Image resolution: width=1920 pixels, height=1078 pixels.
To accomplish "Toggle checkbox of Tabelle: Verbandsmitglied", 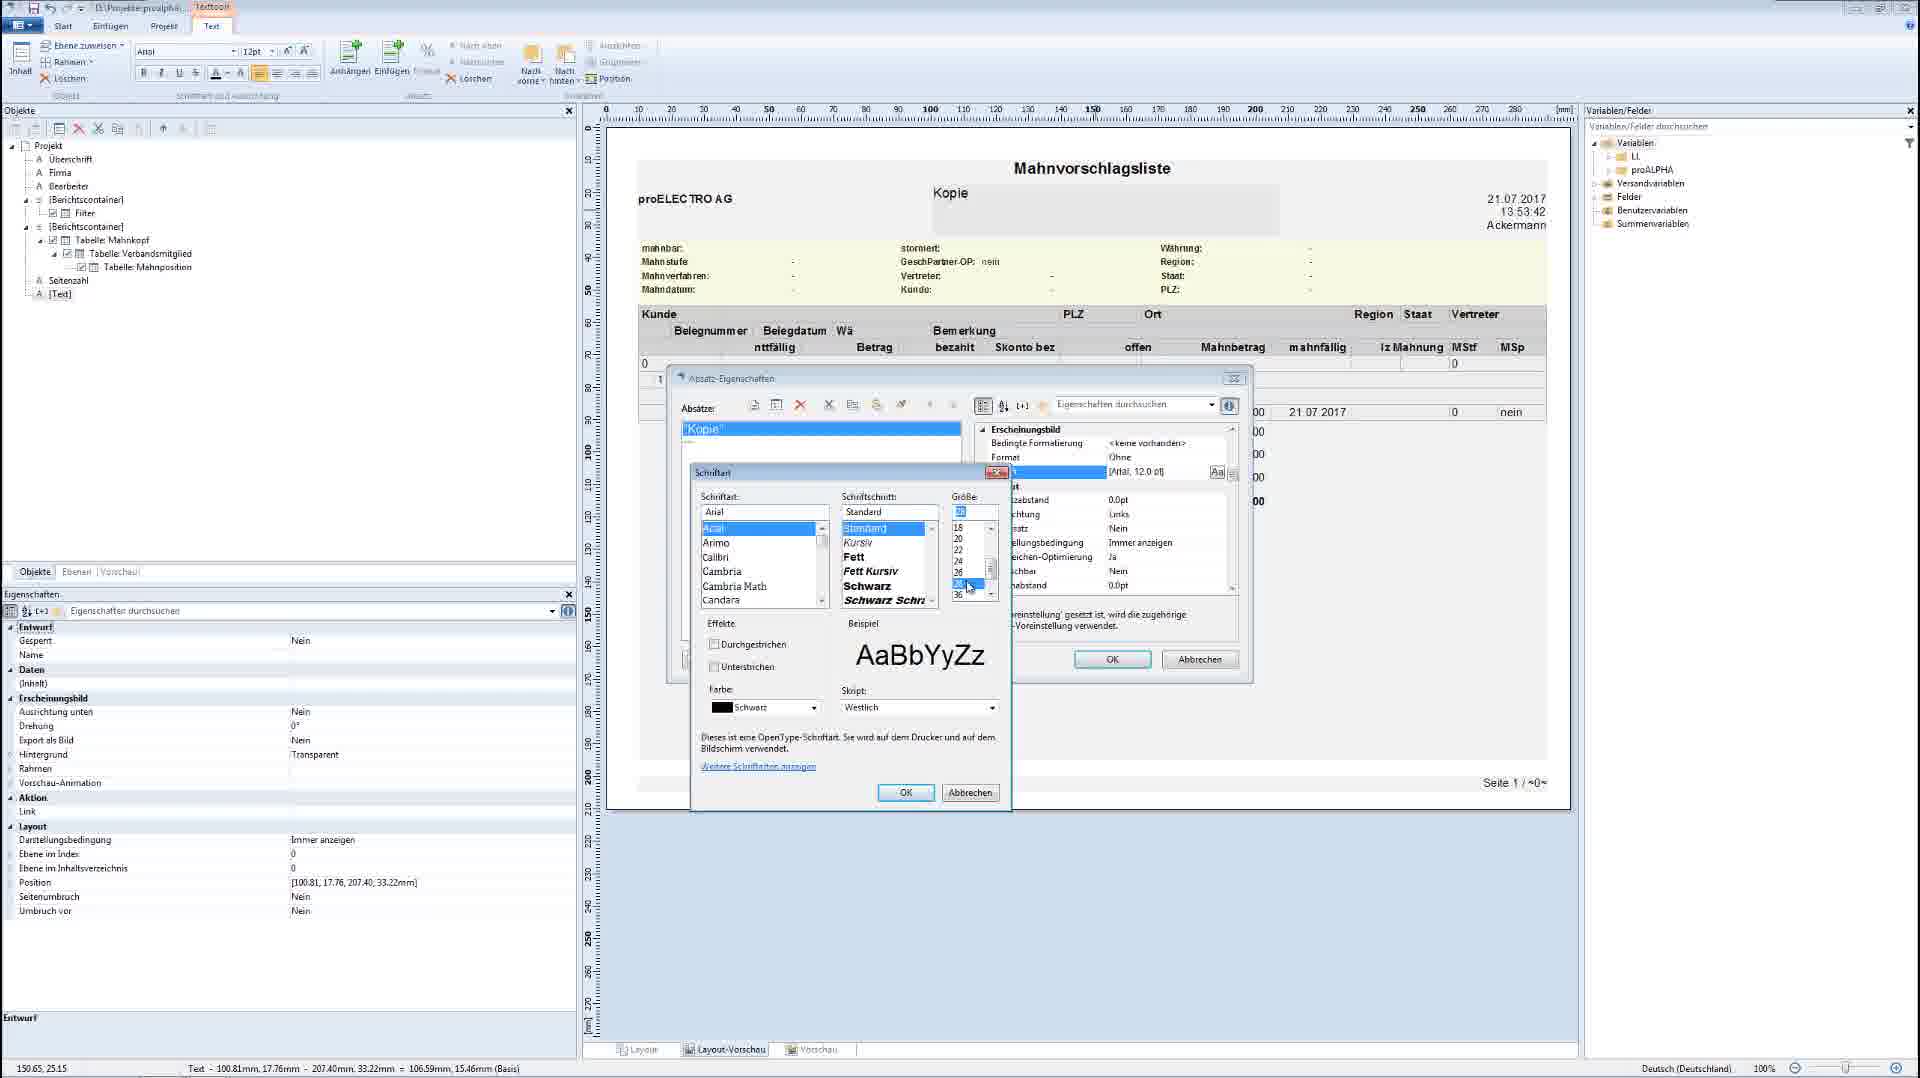I will pyautogui.click(x=67, y=254).
